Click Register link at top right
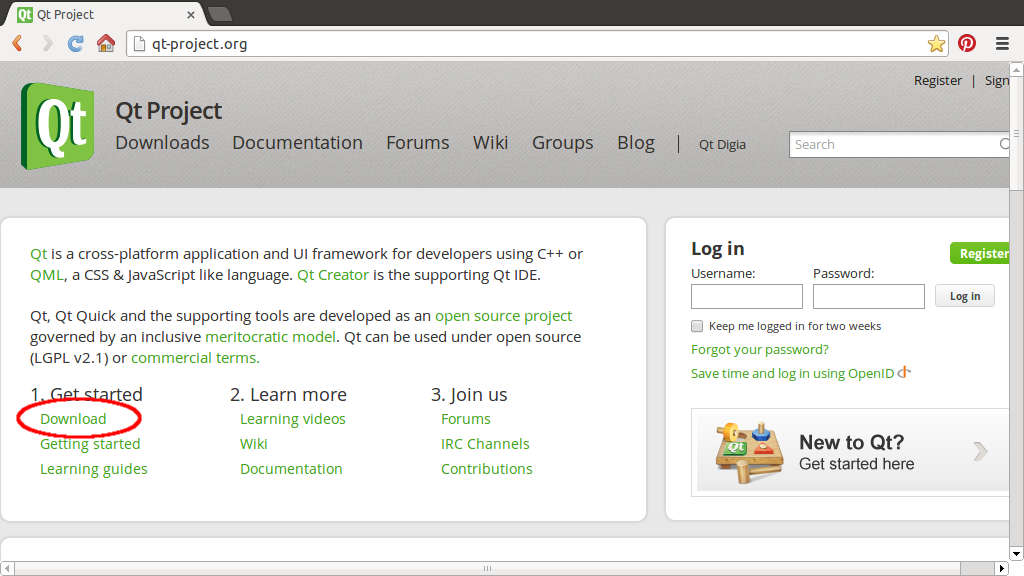 (x=938, y=80)
